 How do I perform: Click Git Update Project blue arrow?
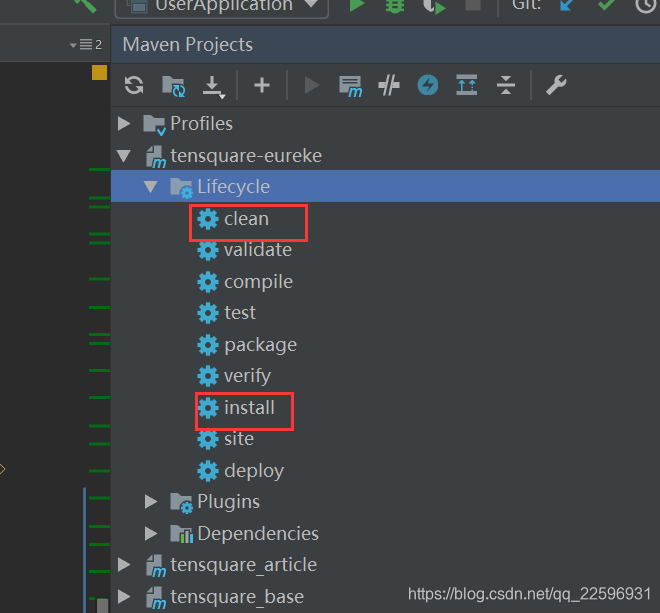coord(567,4)
